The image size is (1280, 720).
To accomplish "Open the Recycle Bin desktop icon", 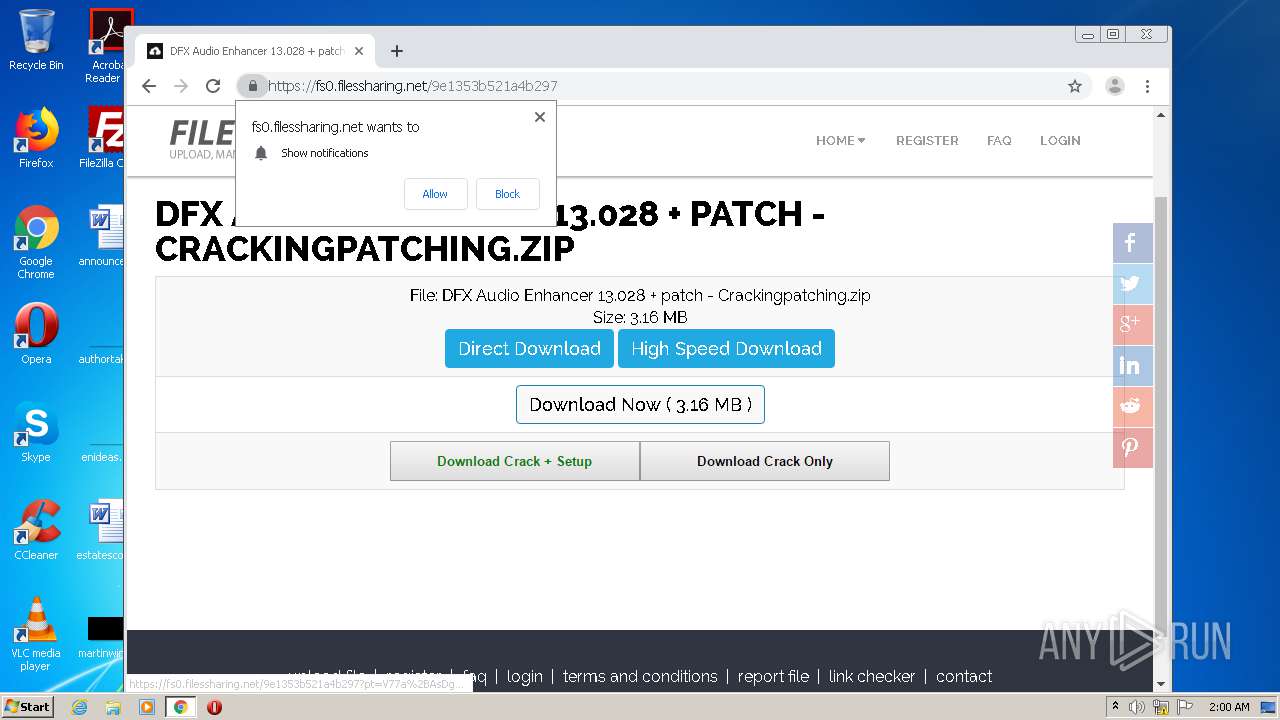I will tap(36, 40).
